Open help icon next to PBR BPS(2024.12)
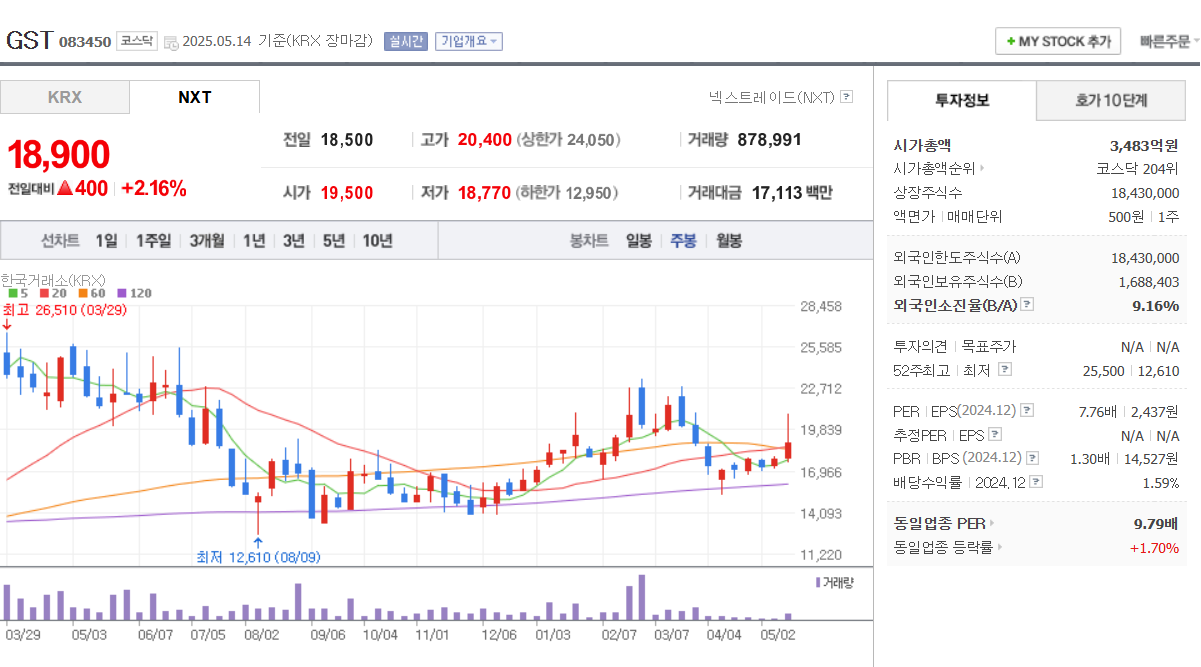Image resolution: width=1201 pixels, height=667 pixels. pyautogui.click(x=1032, y=458)
